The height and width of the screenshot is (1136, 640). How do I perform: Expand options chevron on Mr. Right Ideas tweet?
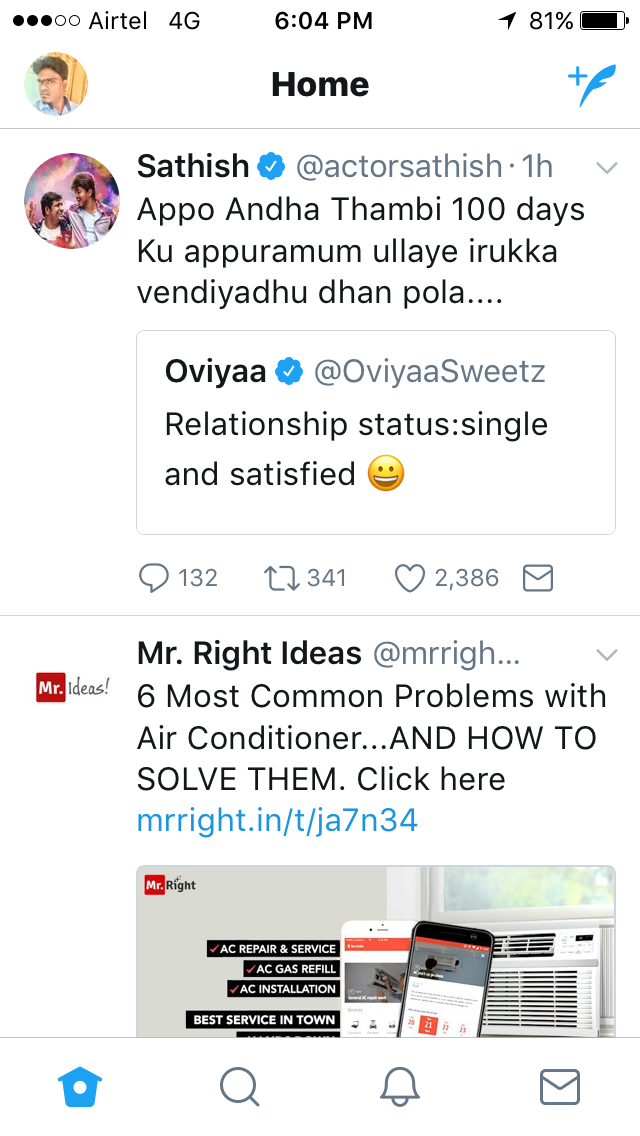pyautogui.click(x=607, y=655)
